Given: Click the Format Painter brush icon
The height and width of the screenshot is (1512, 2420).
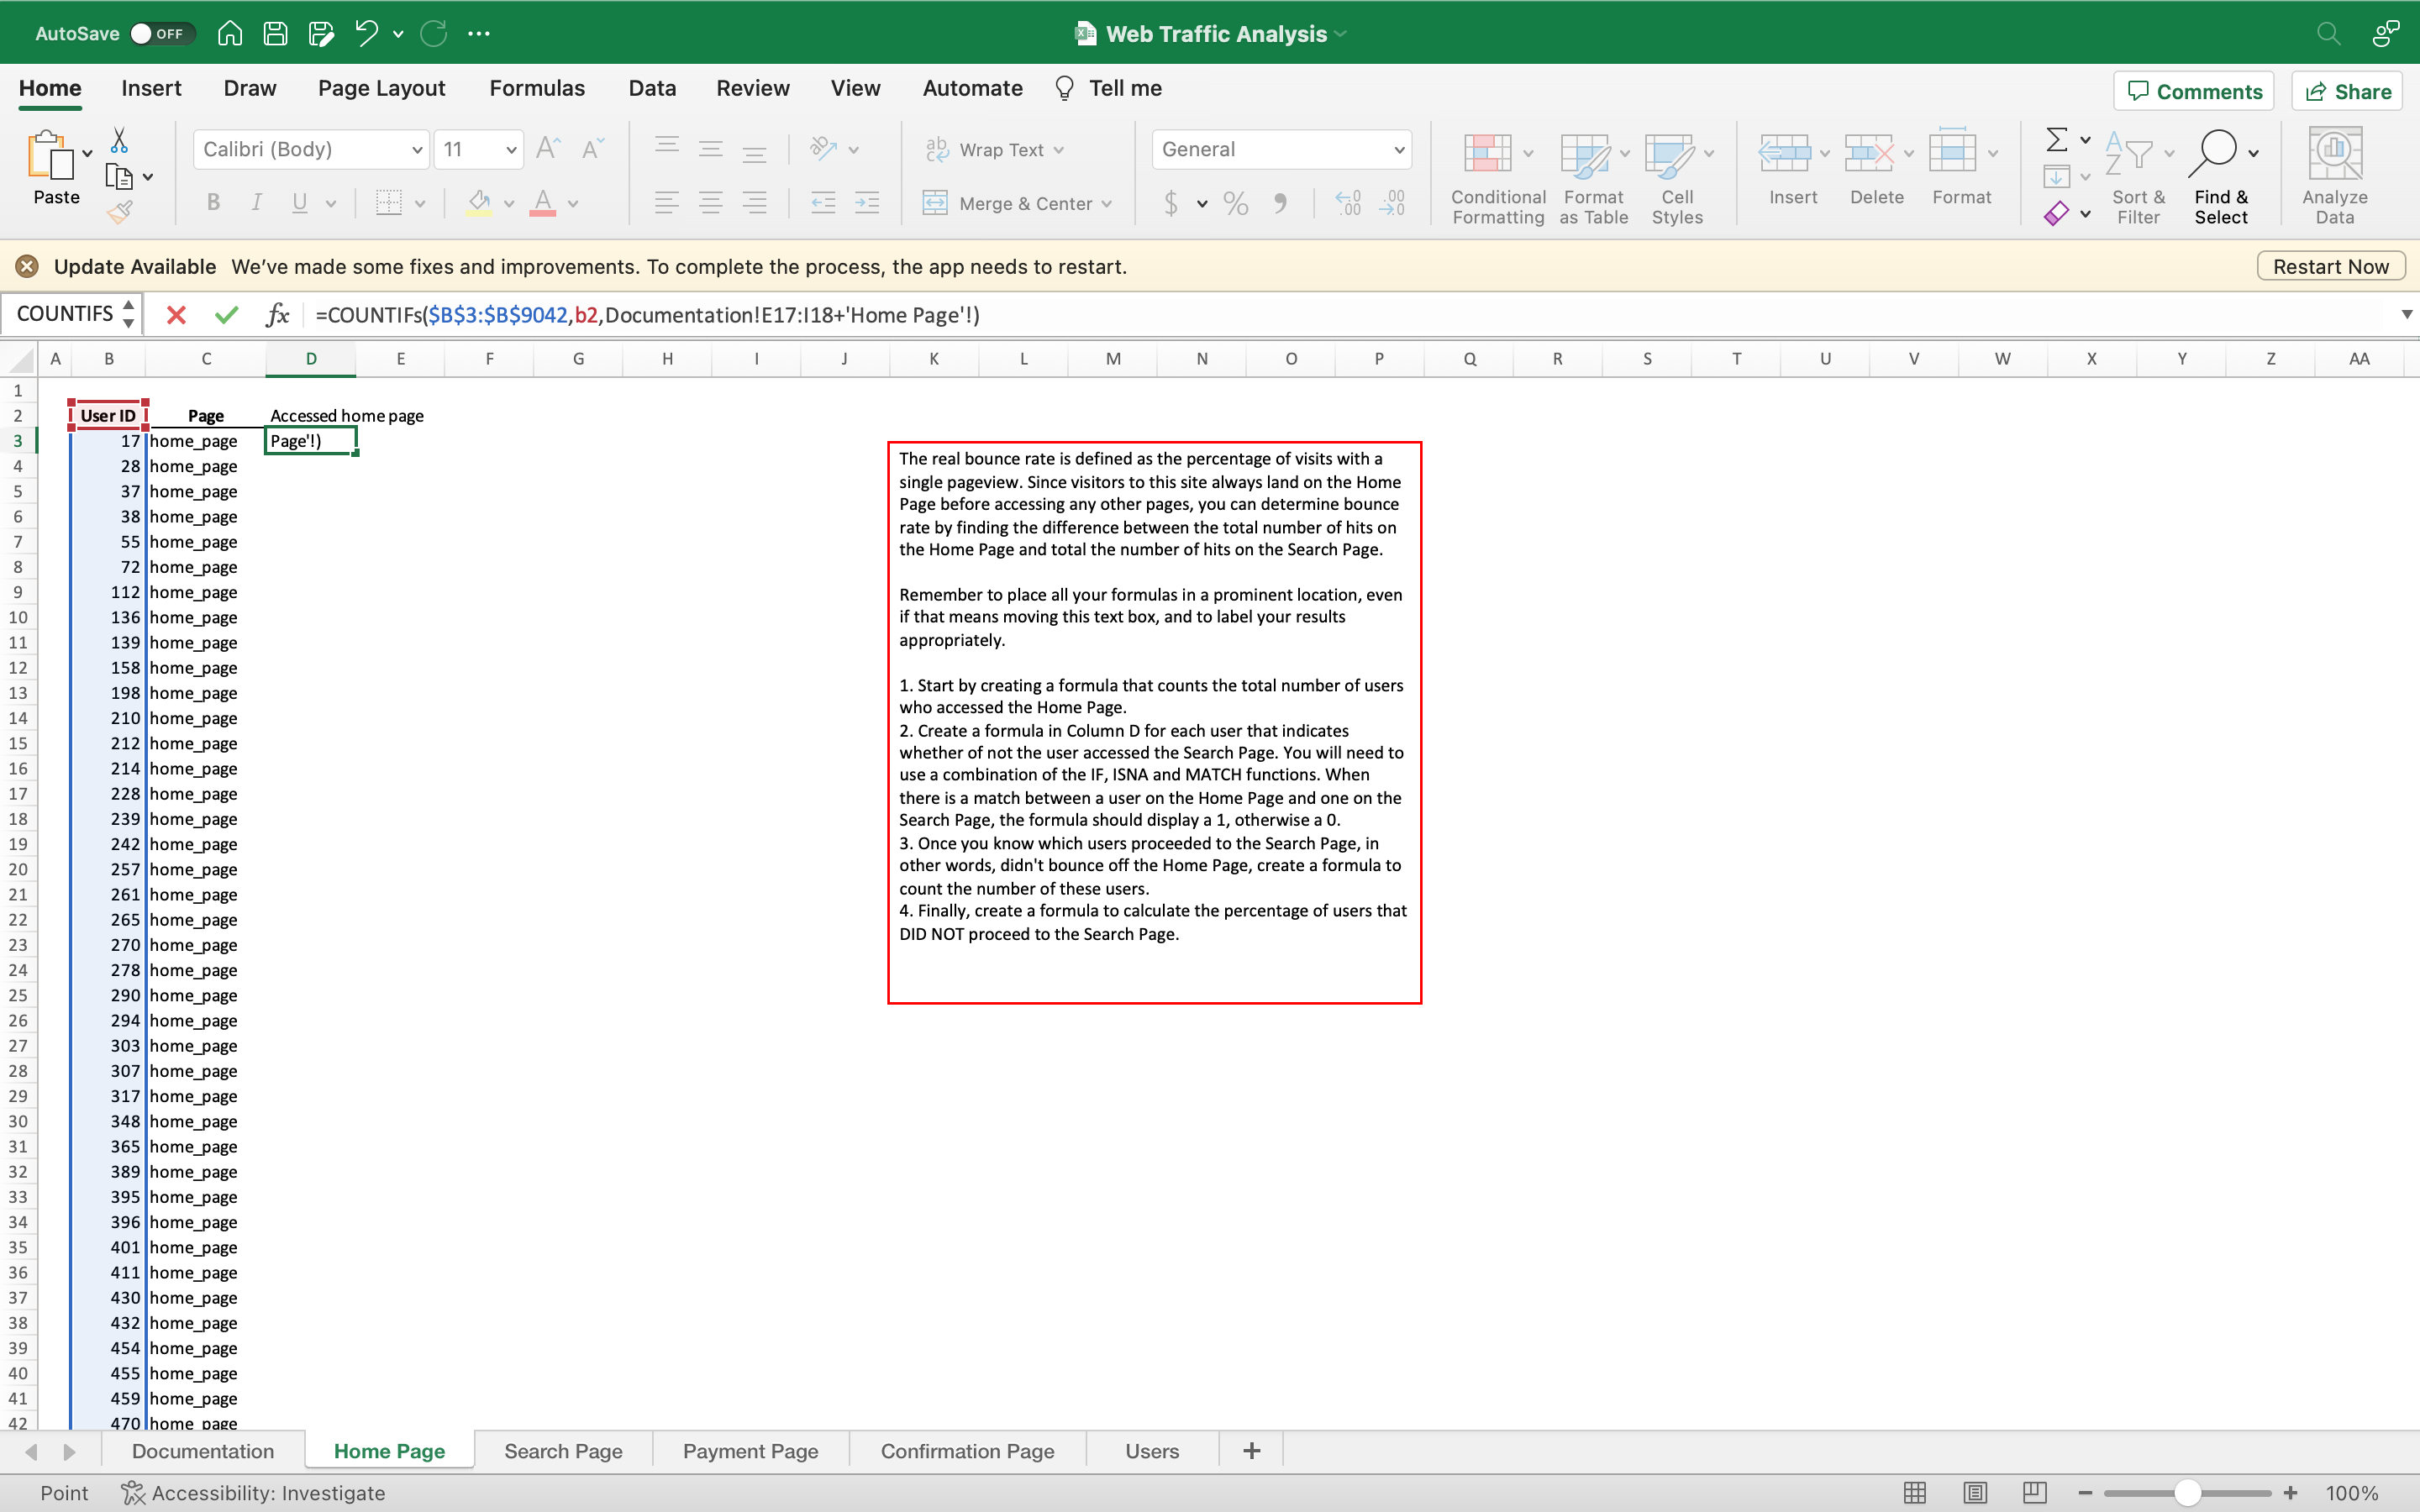Looking at the screenshot, I should [120, 211].
